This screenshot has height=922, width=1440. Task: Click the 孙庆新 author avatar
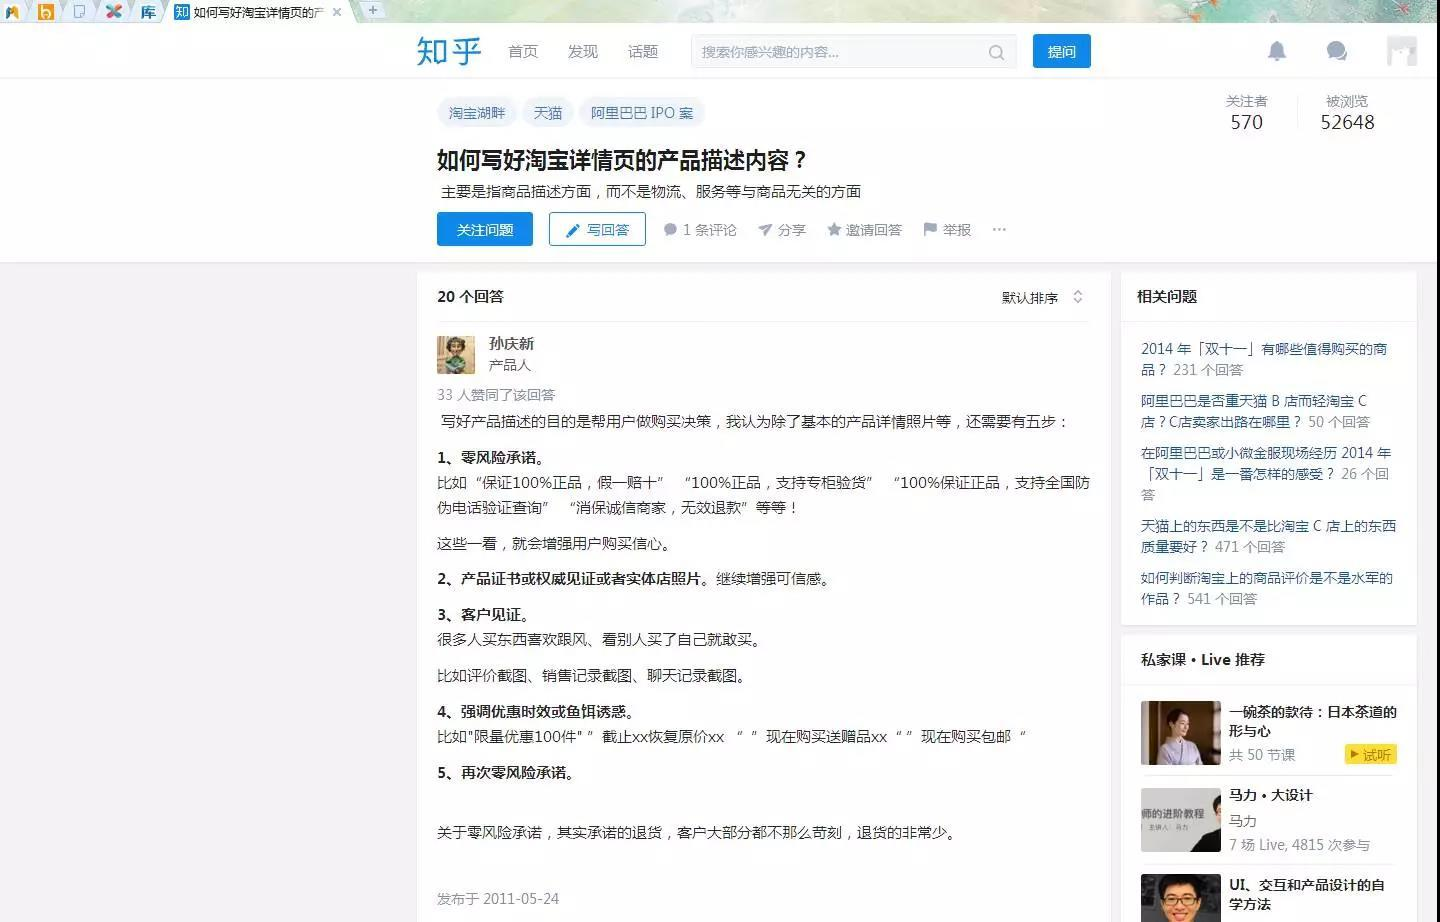(x=456, y=354)
